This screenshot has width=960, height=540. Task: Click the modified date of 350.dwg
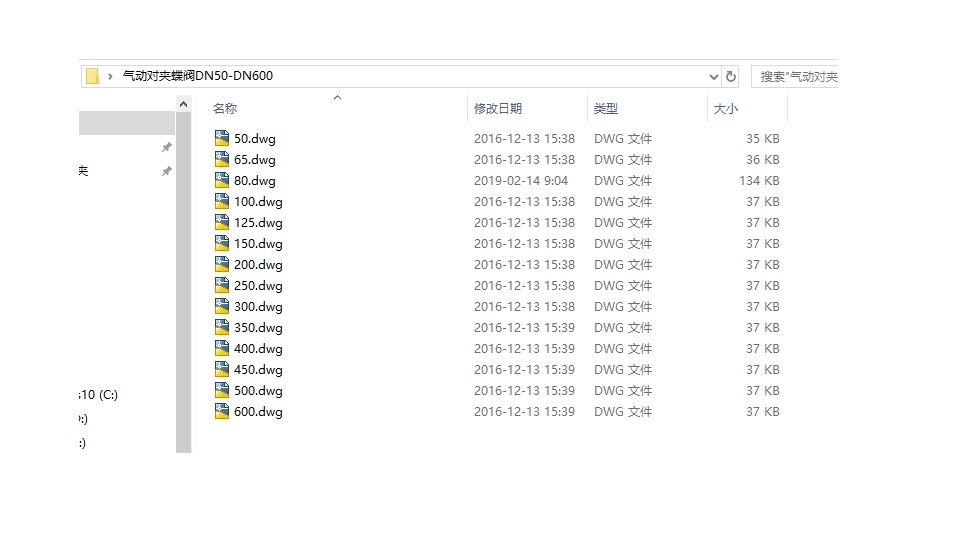point(524,328)
